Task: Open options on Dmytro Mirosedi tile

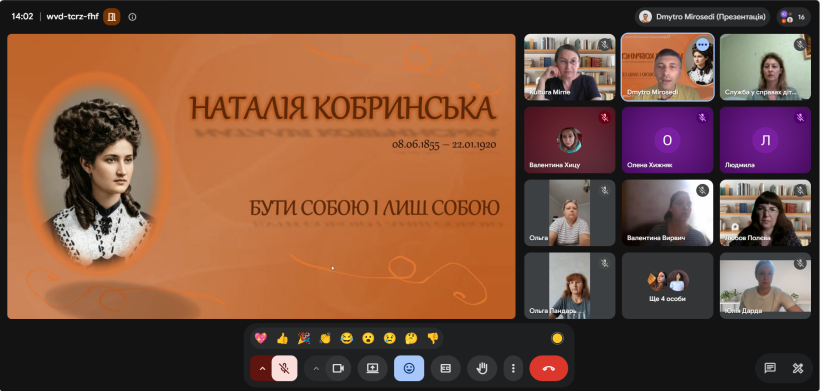Action: (702, 45)
